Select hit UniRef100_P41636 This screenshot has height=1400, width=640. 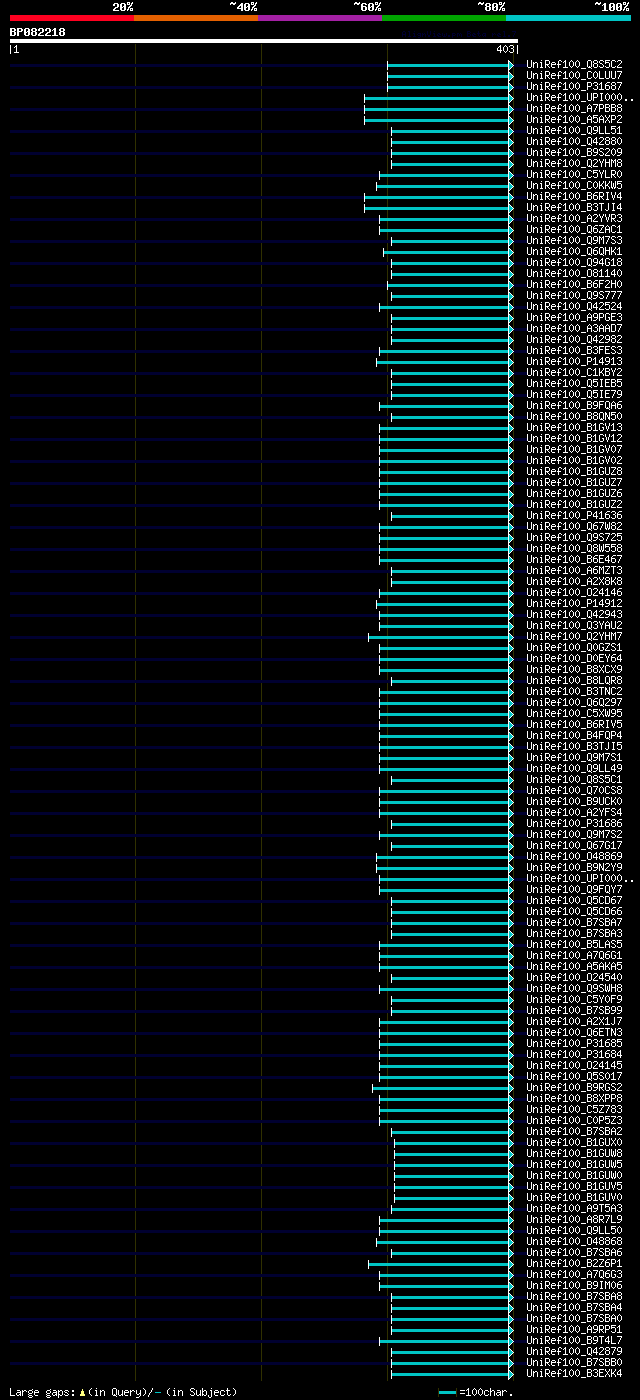click(574, 515)
